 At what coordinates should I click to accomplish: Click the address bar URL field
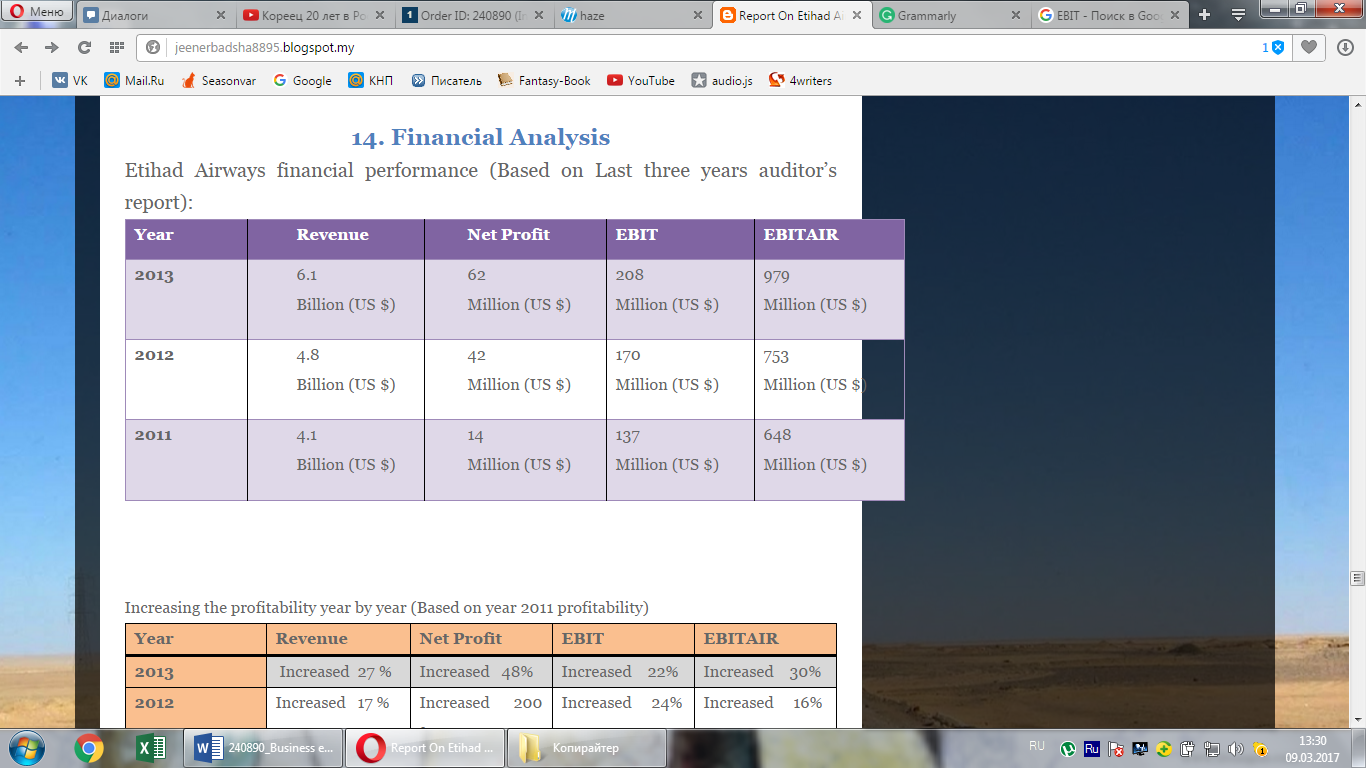click(700, 48)
